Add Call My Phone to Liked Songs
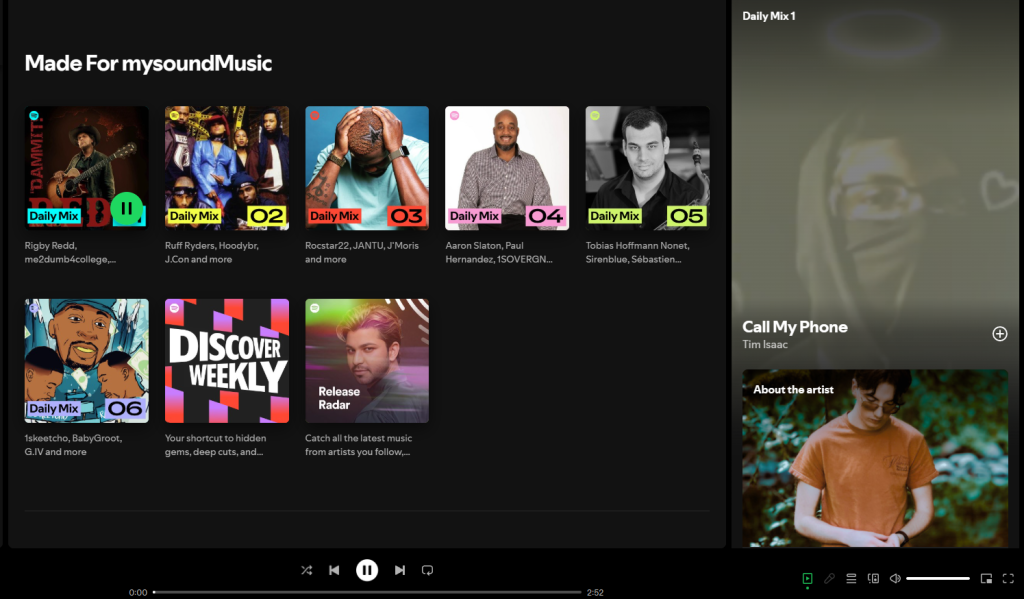Screen dimensions: 1024x599 click(1000, 334)
